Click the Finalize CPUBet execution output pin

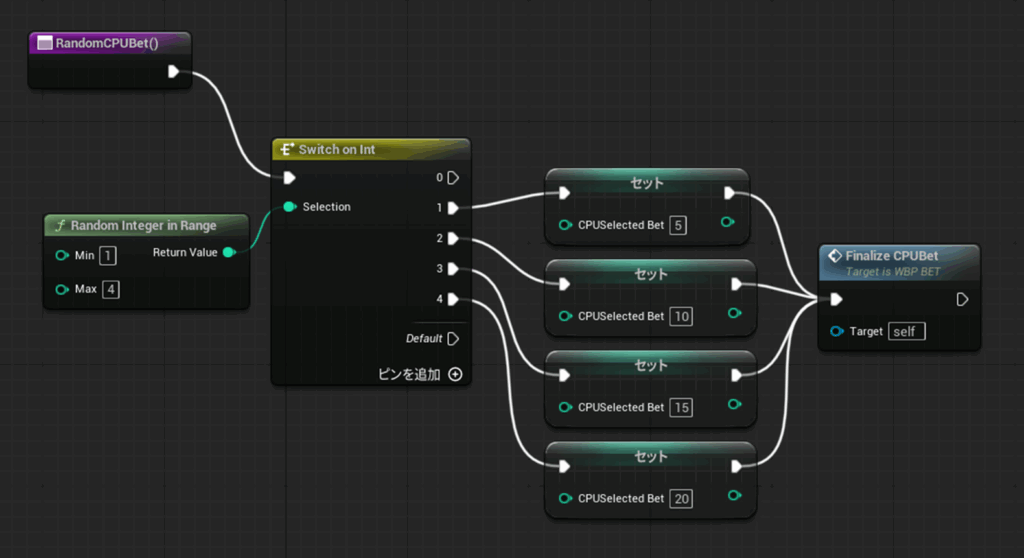(x=962, y=299)
